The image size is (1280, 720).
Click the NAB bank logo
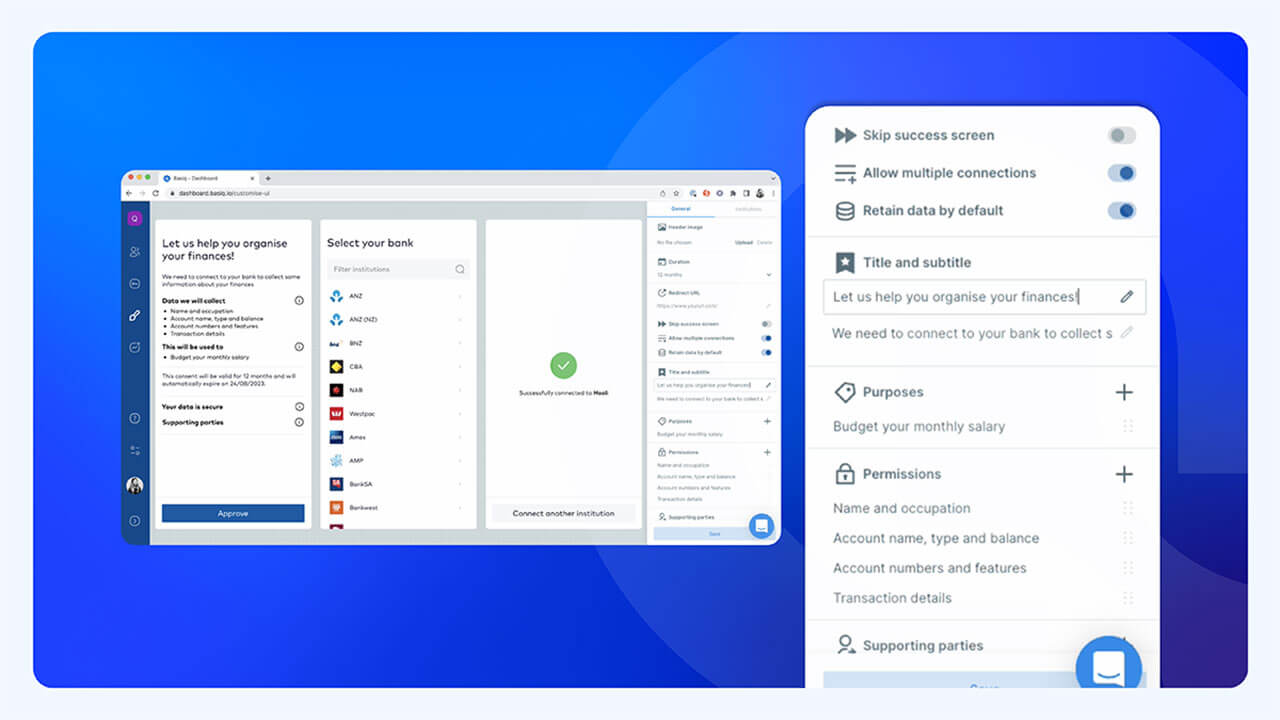pyautogui.click(x=334, y=390)
